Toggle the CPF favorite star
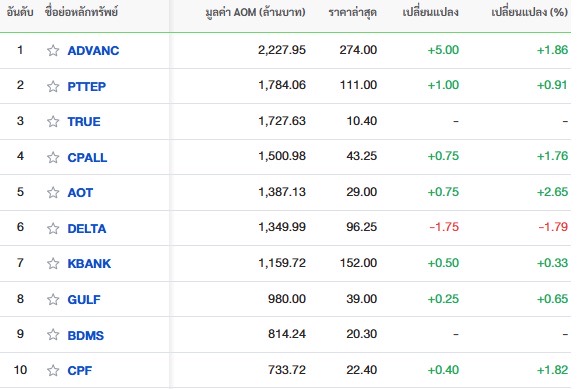586x389 pixels. (x=53, y=370)
